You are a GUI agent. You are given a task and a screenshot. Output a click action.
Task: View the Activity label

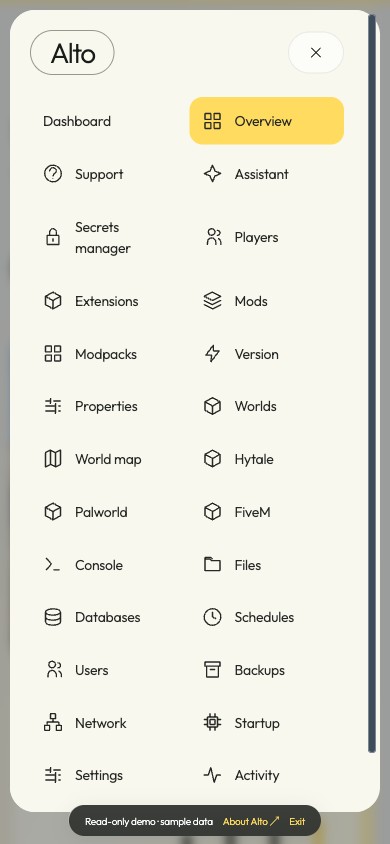(257, 776)
